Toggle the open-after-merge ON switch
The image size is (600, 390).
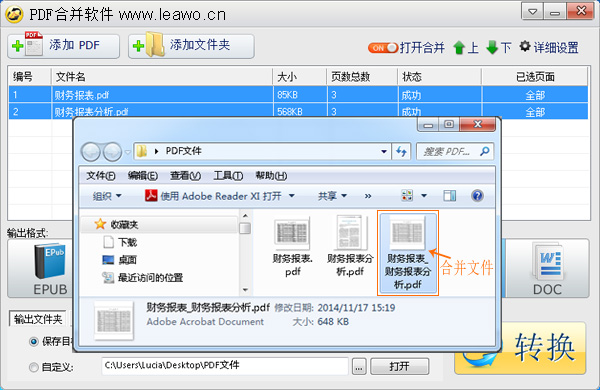[x=383, y=48]
